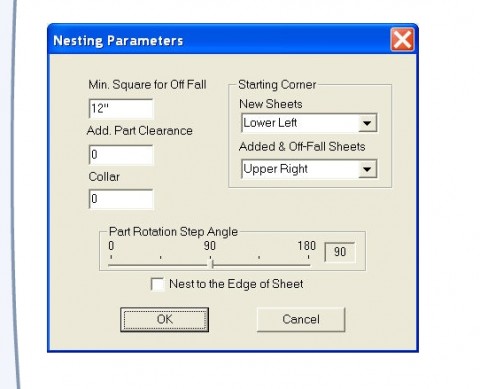This screenshot has width=480, height=389.
Task: Open the New Sheets dropdown arrow
Action: 367,123
